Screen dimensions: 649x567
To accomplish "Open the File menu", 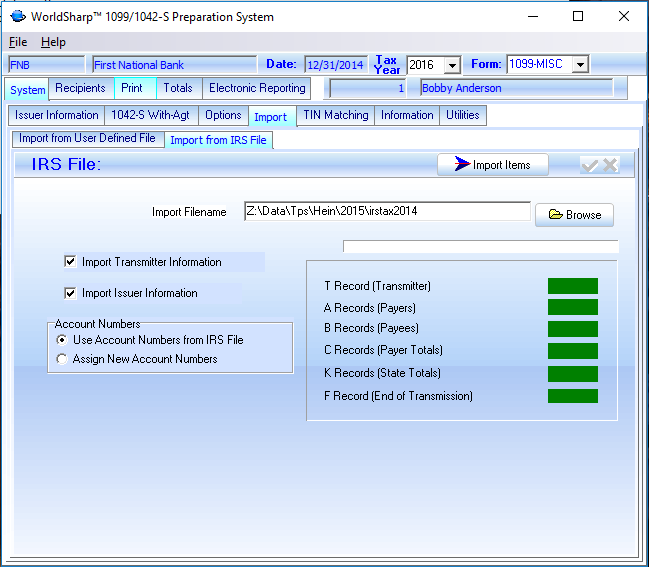I will pos(18,42).
